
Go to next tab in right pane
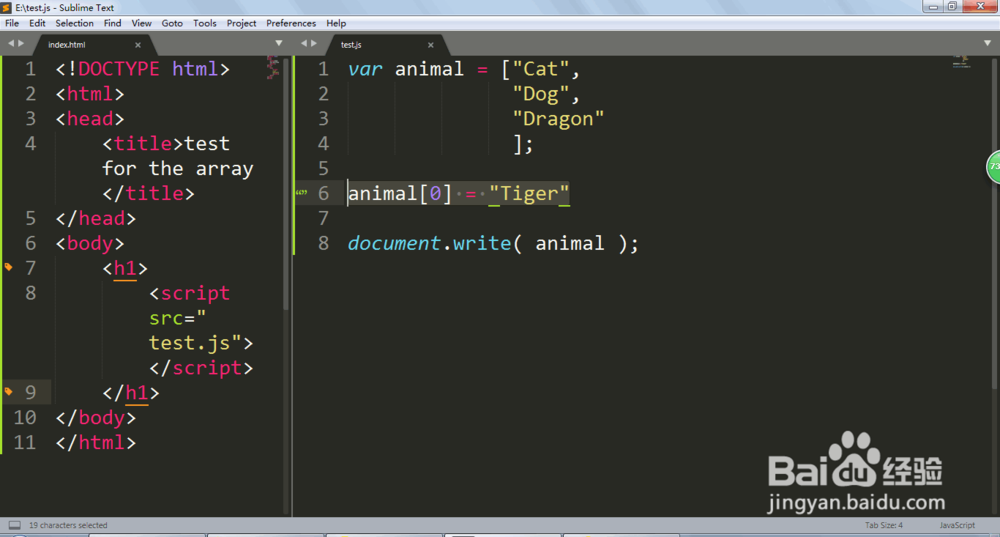(313, 43)
